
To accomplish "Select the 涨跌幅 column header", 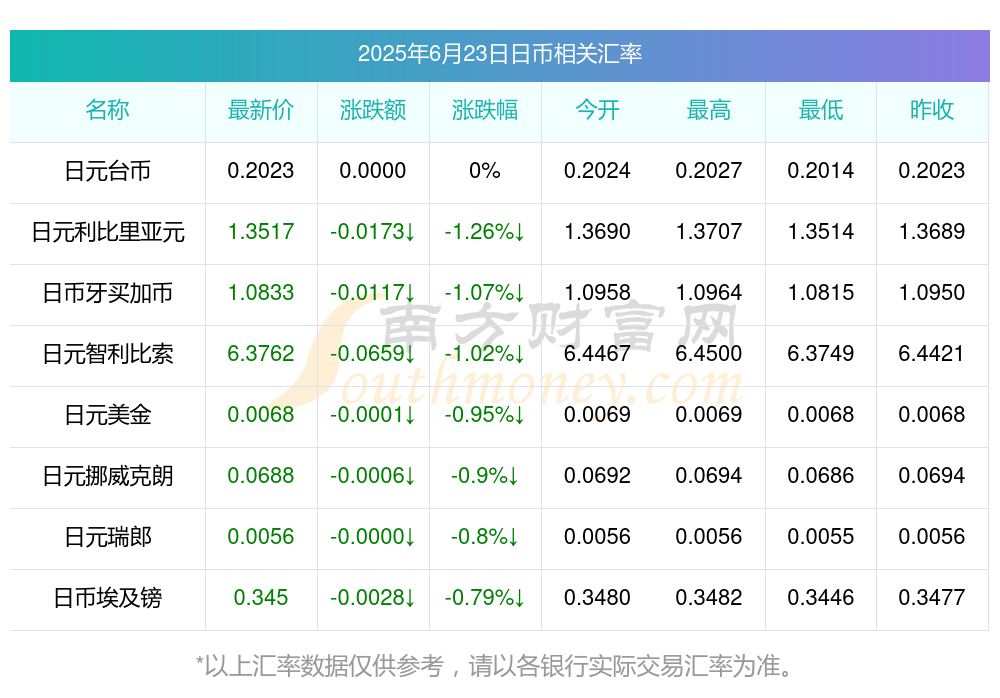I will pos(485,110).
